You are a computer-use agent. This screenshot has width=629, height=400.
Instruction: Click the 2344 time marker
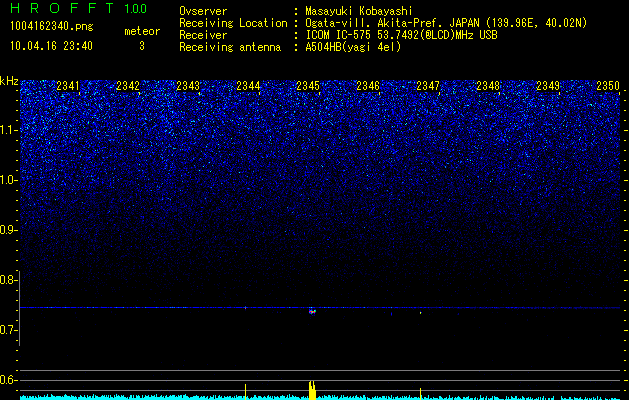[x=248, y=85]
